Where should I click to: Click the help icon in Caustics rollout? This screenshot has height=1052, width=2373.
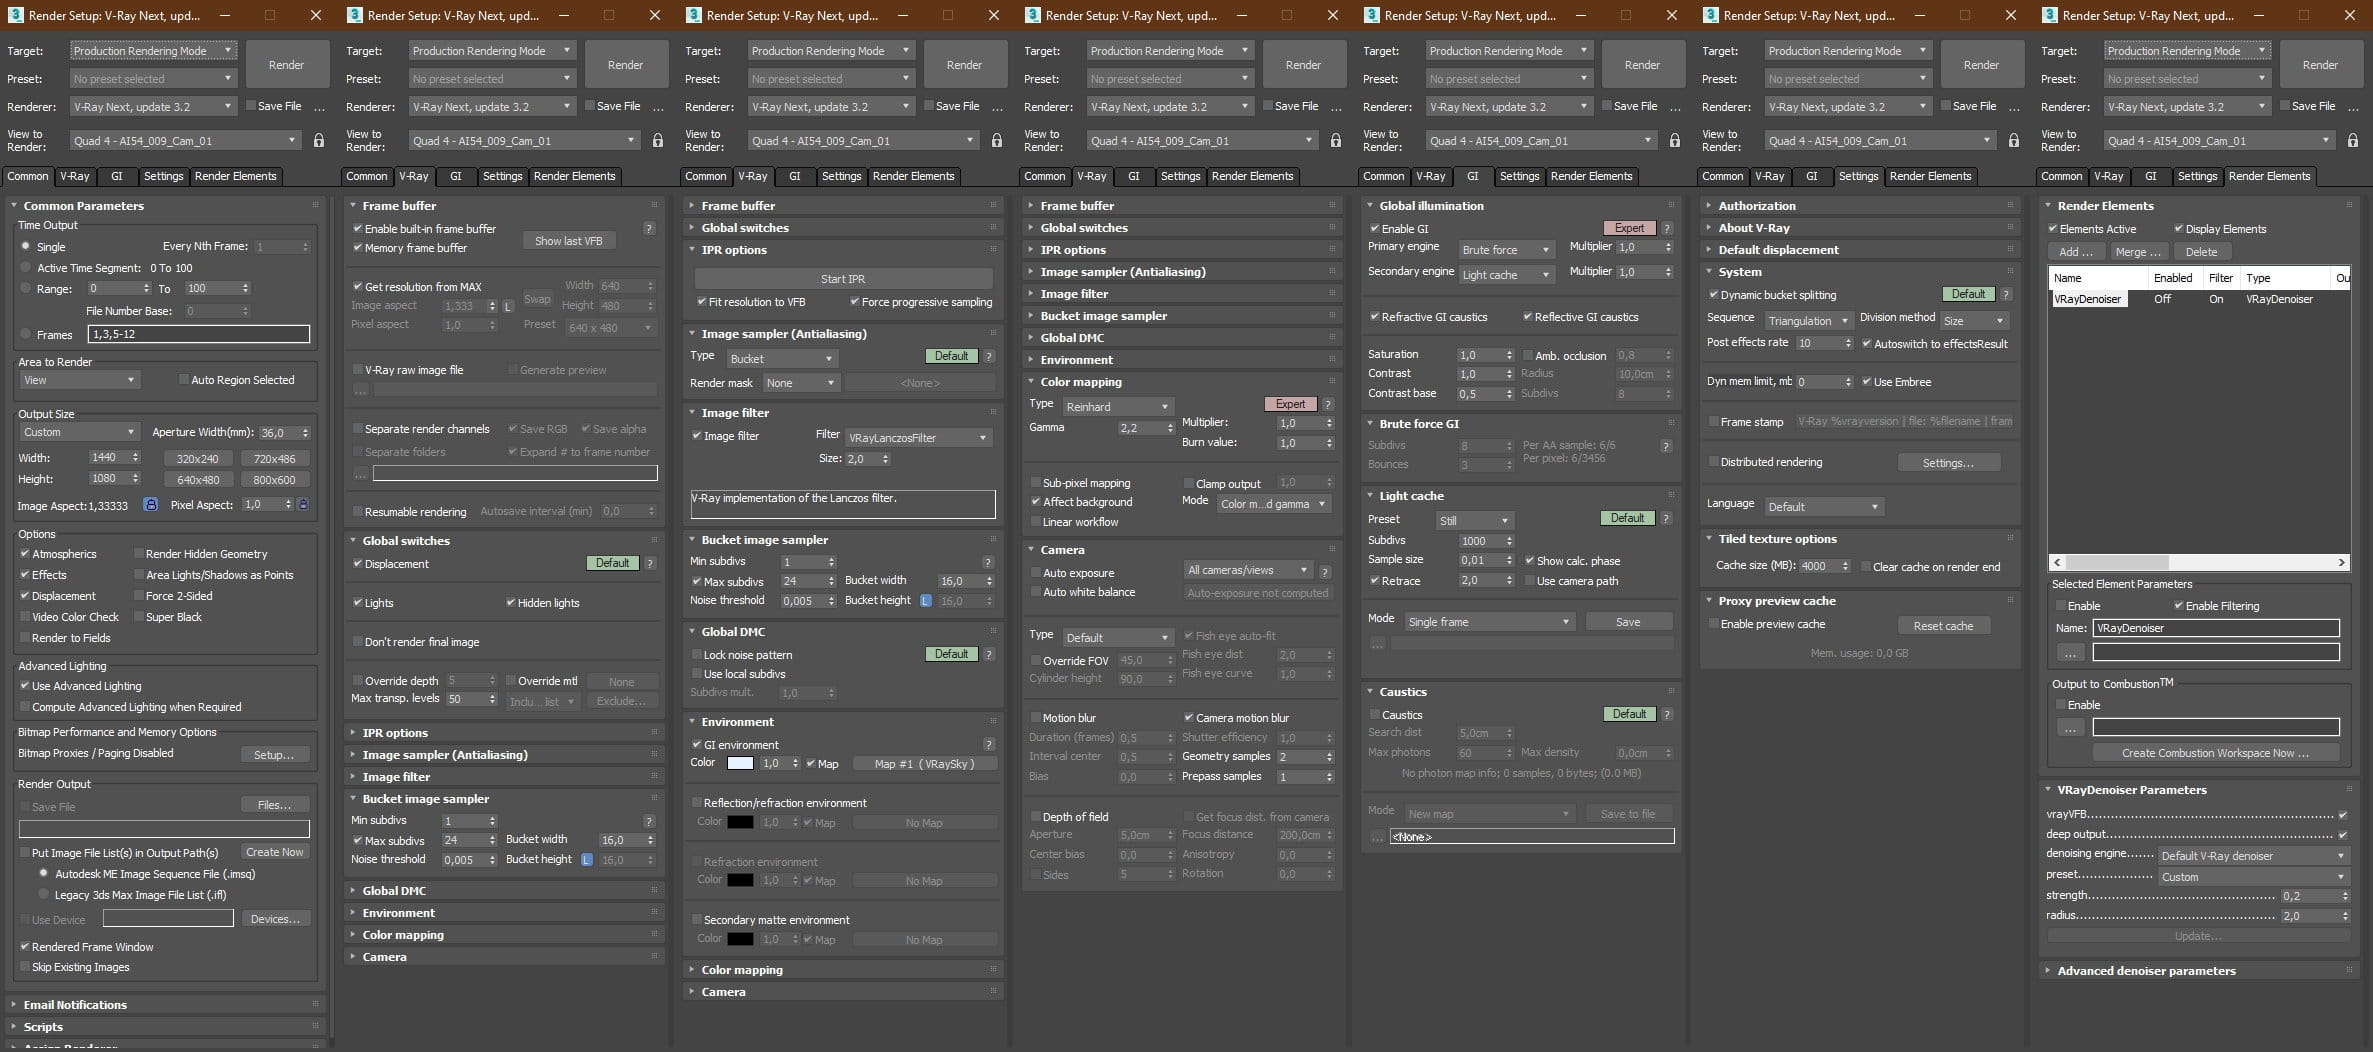[x=1666, y=714]
